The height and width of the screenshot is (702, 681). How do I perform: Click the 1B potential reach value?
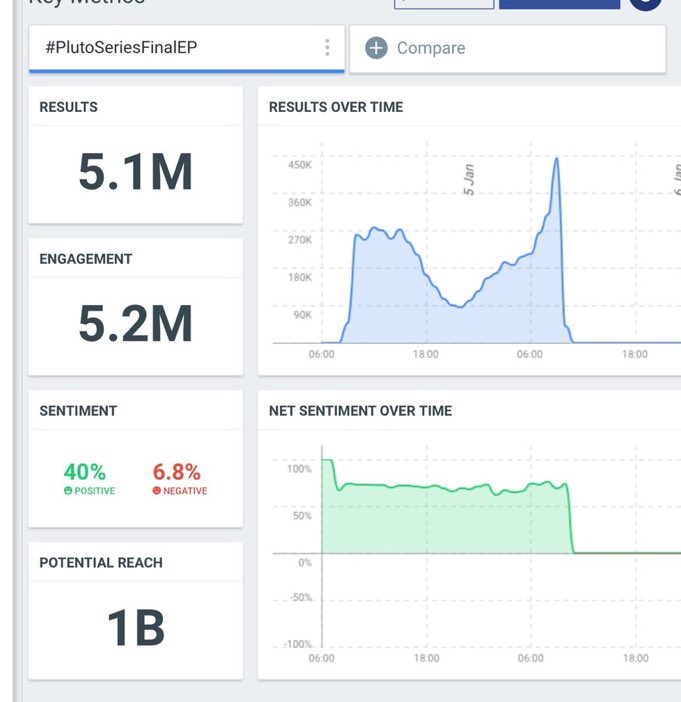[136, 628]
